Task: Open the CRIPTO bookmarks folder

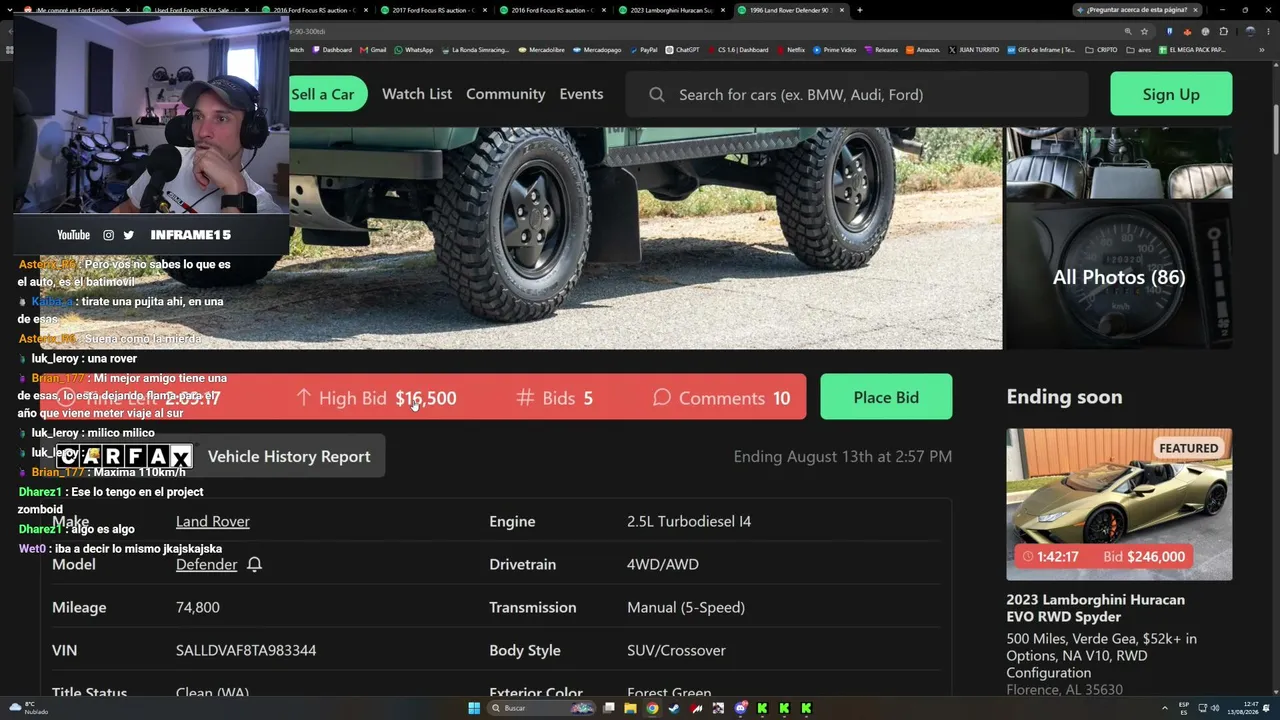Action: (1101, 50)
